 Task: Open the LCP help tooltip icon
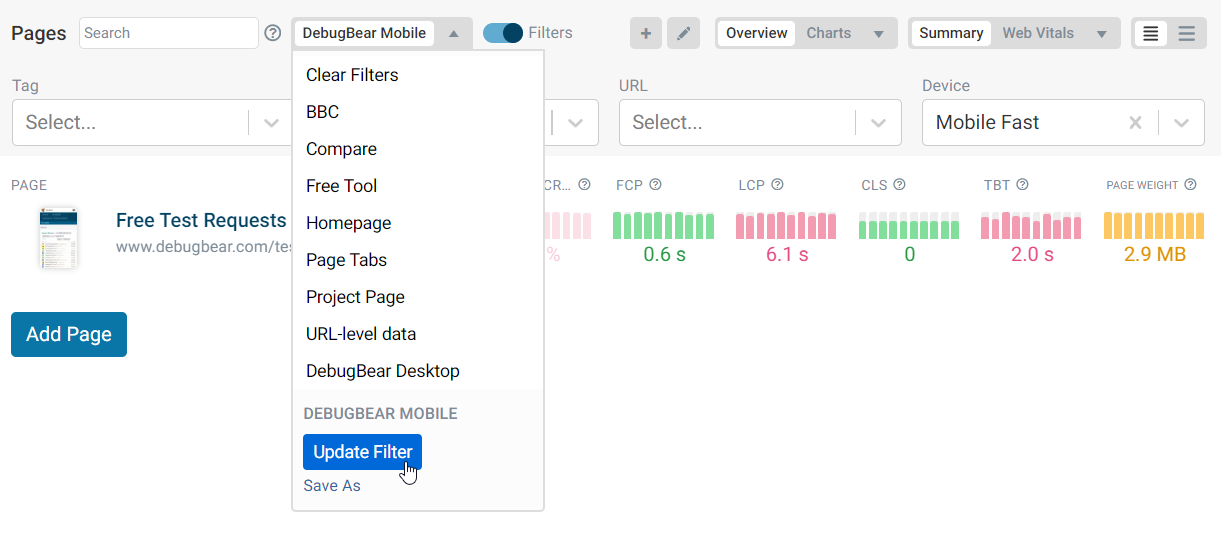[x=777, y=185]
